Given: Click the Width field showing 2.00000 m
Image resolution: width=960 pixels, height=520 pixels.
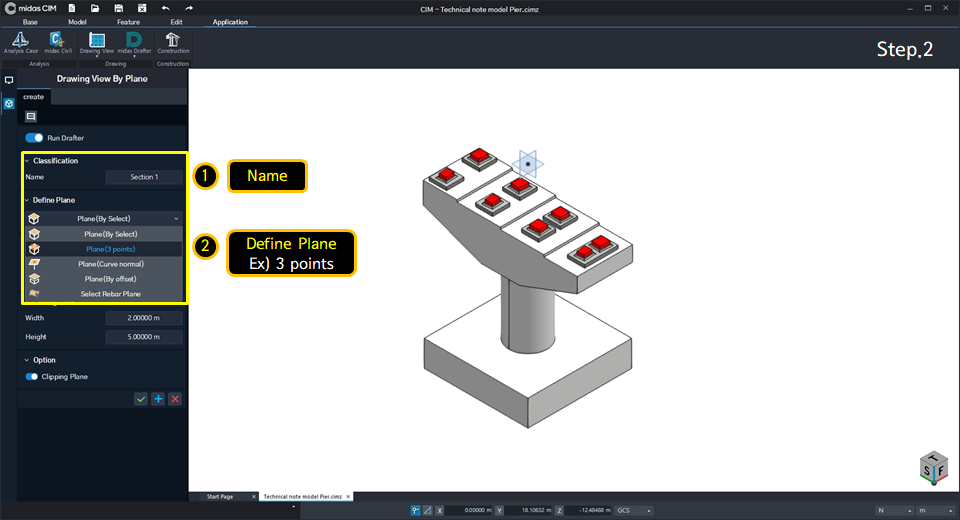Looking at the screenshot, I should tap(144, 318).
